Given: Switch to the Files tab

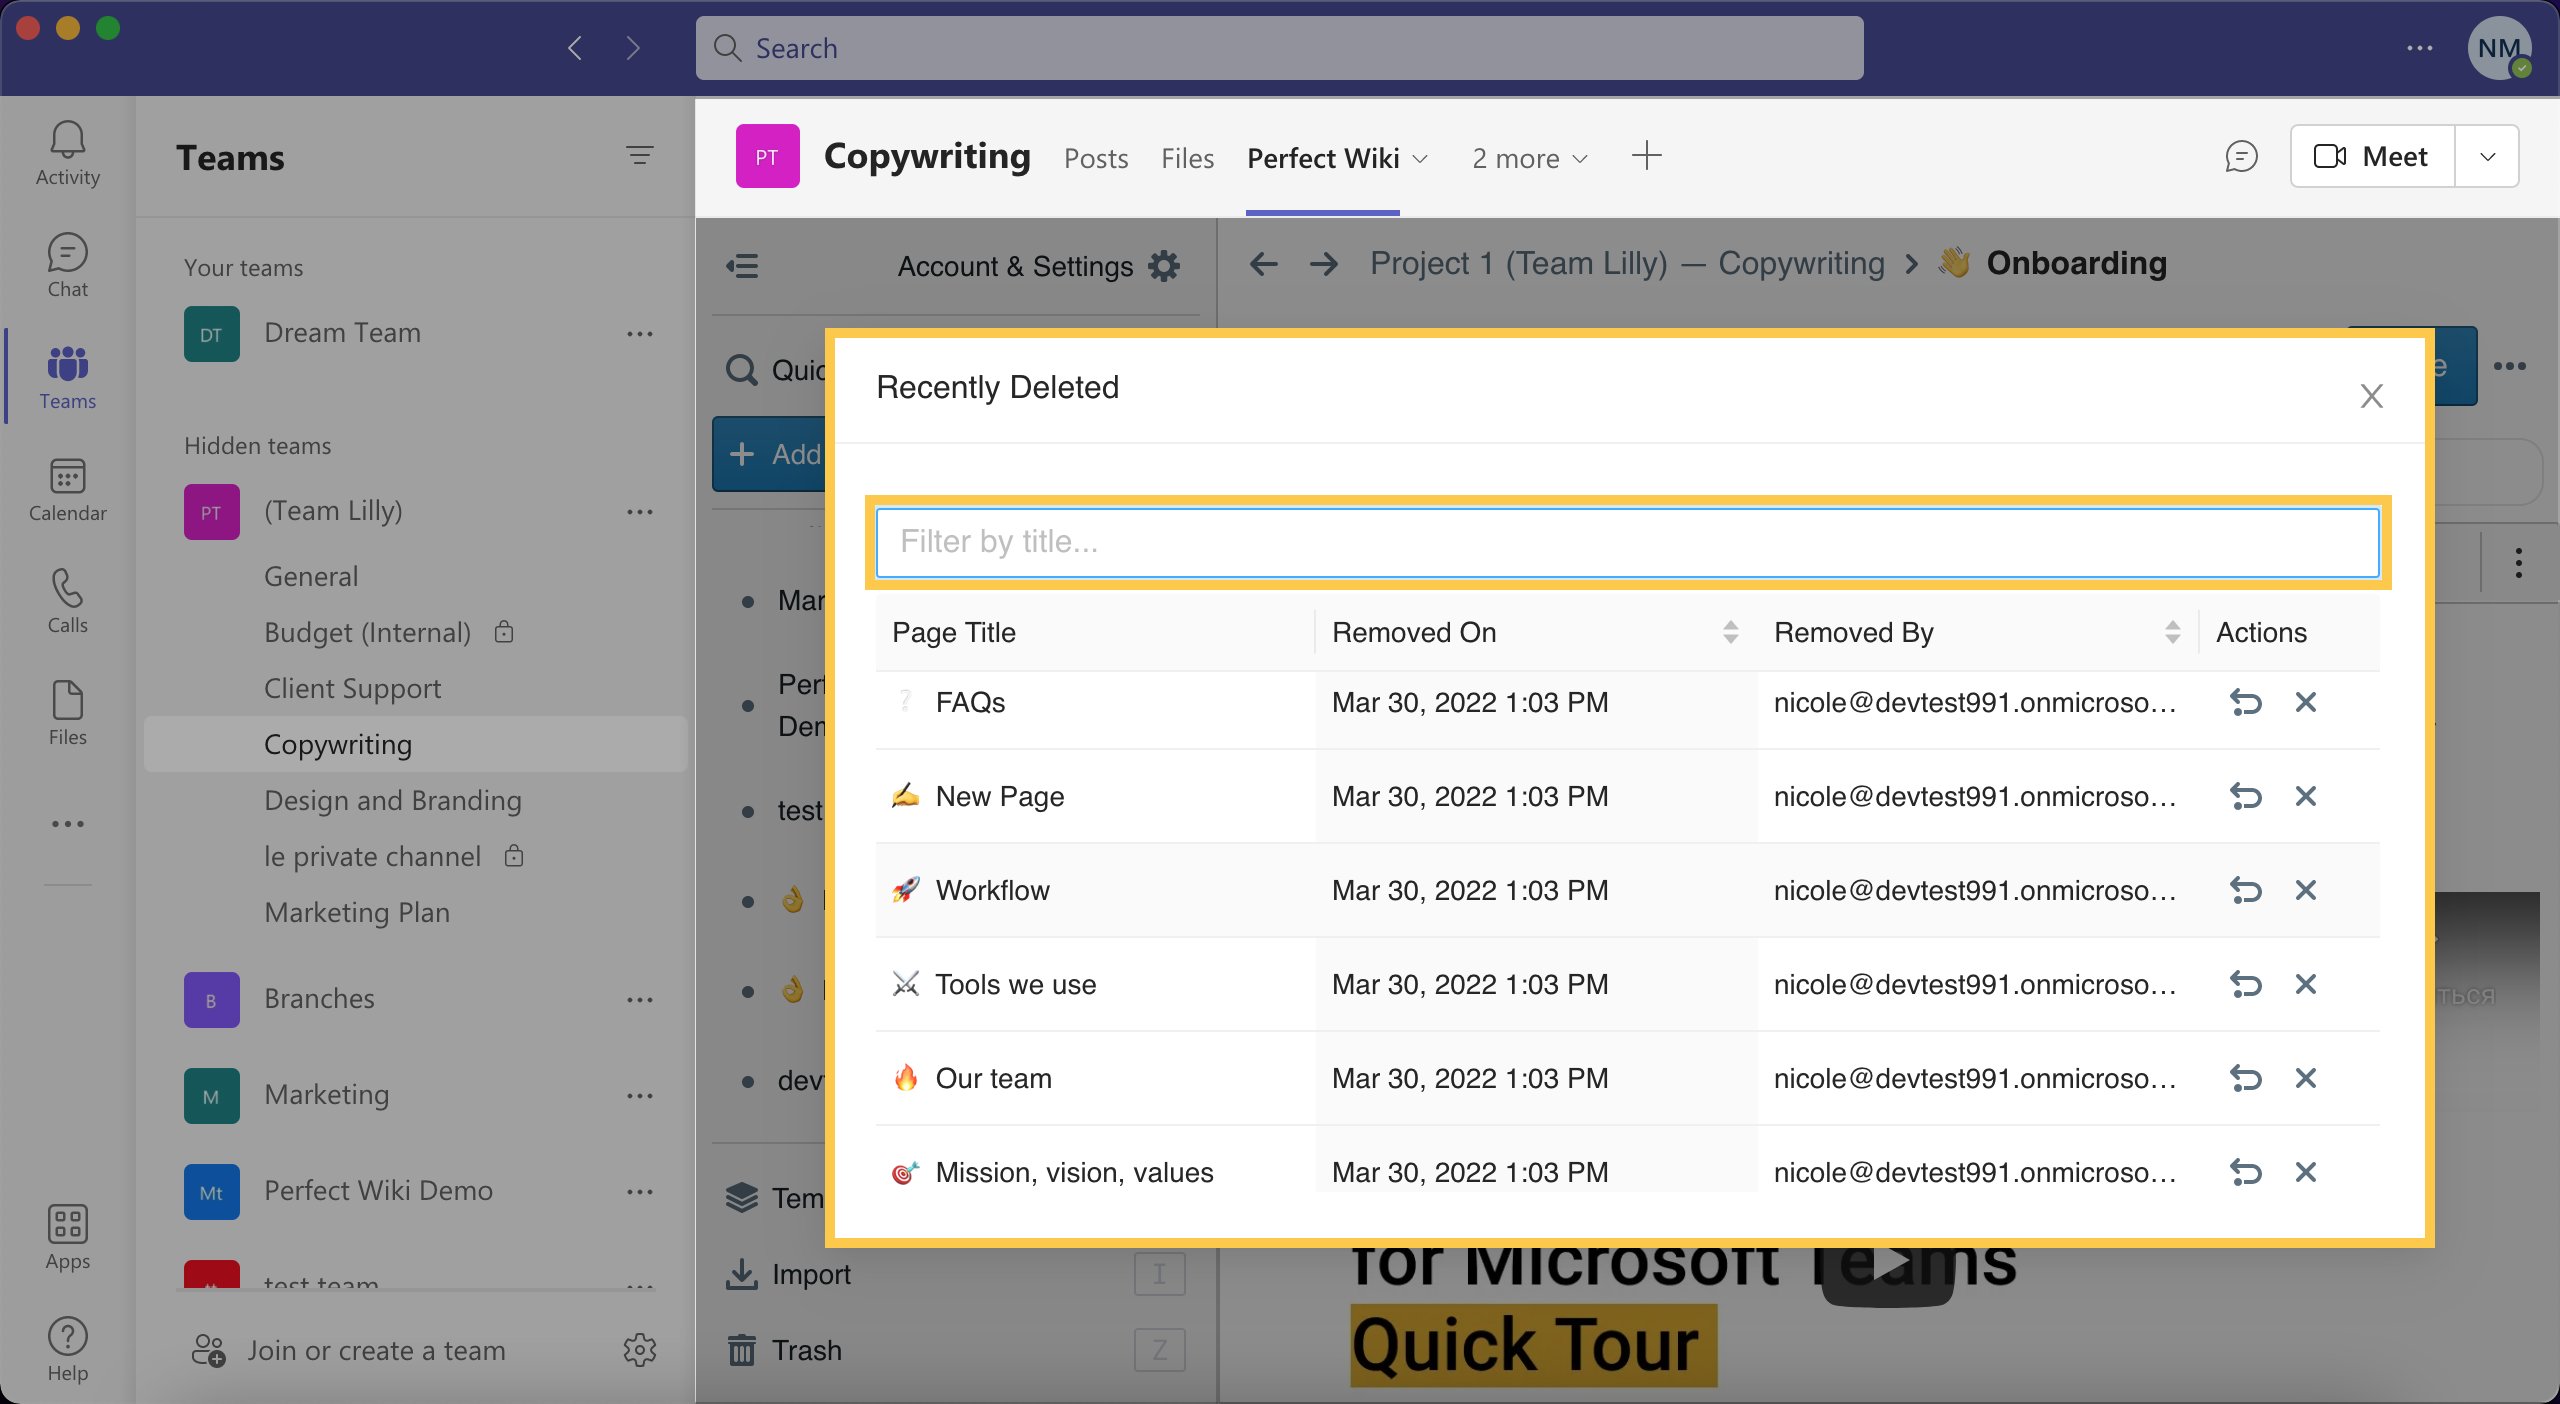Looking at the screenshot, I should 1187,158.
